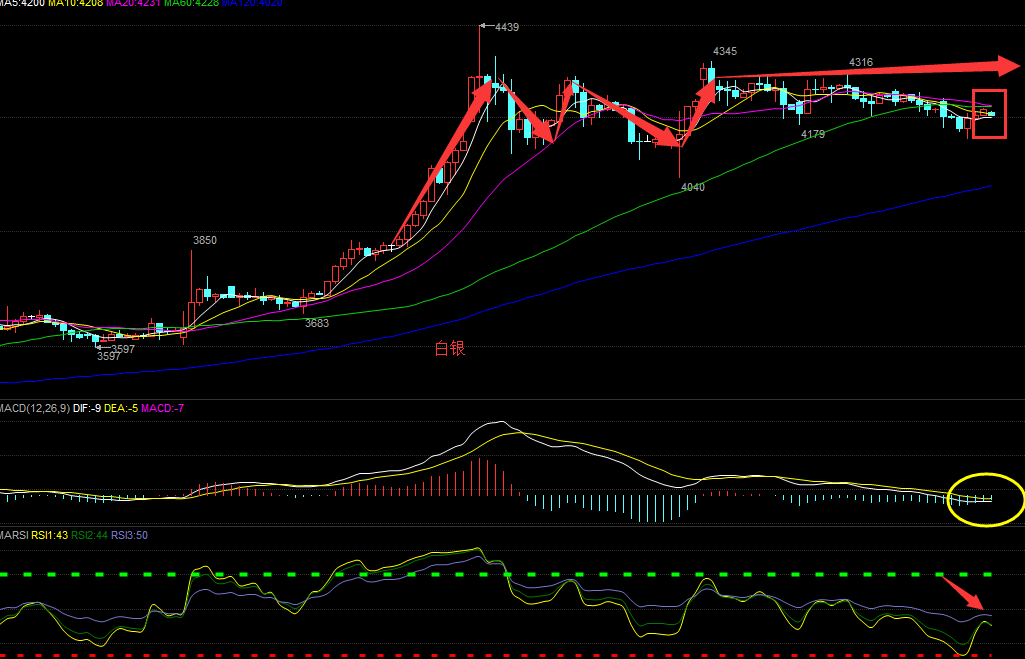Click the DIF value in MACD header
The image size is (1025, 659).
[x=86, y=408]
